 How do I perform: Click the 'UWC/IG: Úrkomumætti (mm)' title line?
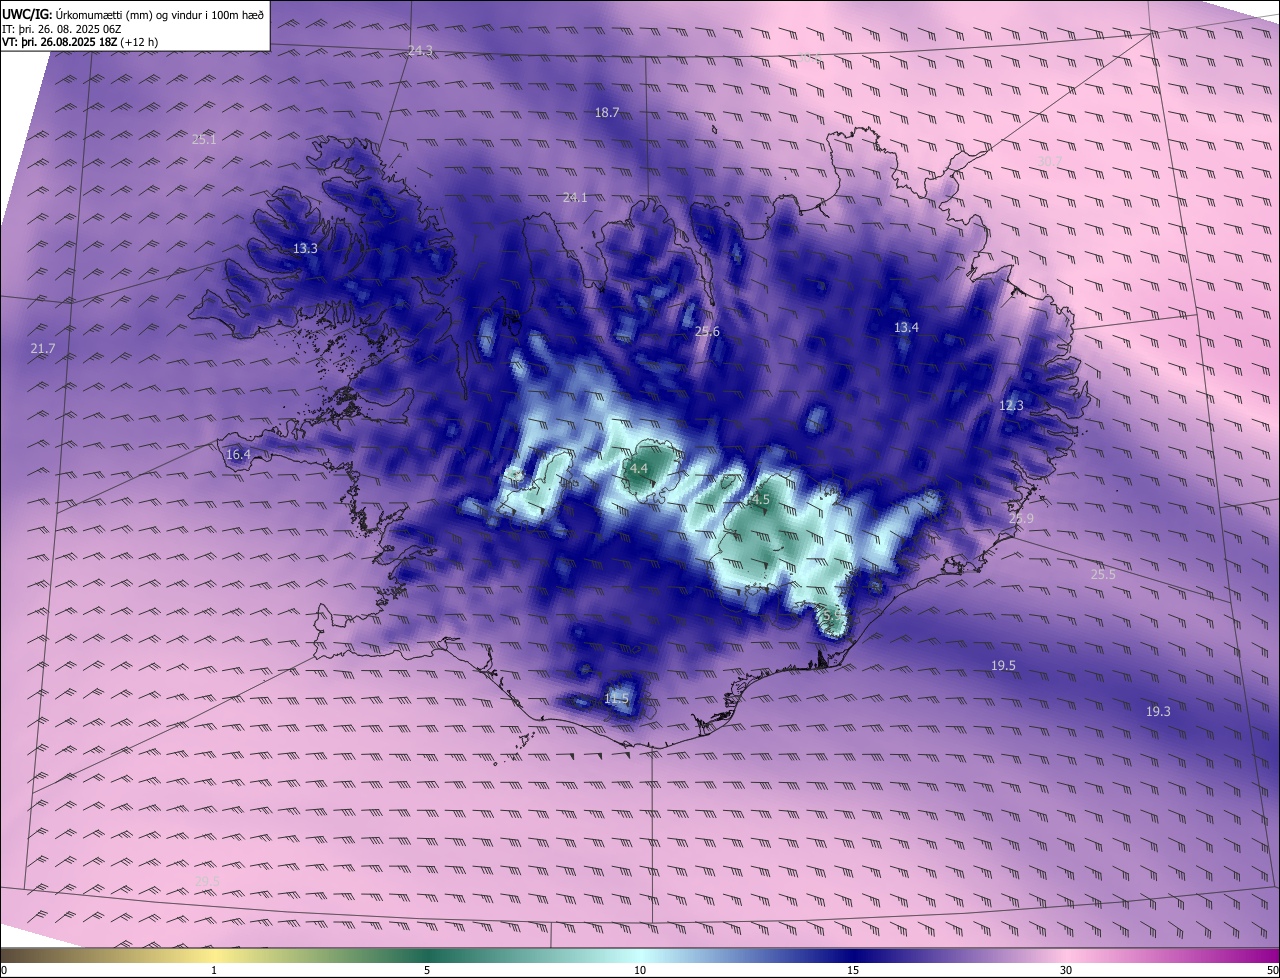point(133,14)
